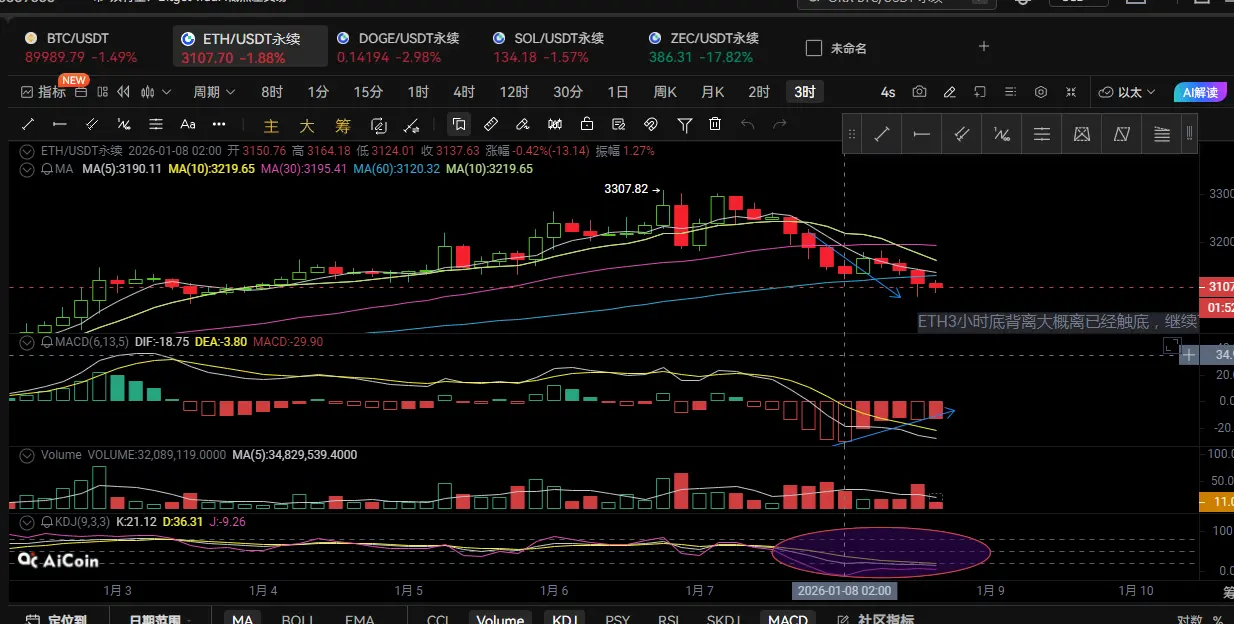Select the horizontal ray drawing tool
This screenshot has height=624, width=1234.
pos(60,125)
